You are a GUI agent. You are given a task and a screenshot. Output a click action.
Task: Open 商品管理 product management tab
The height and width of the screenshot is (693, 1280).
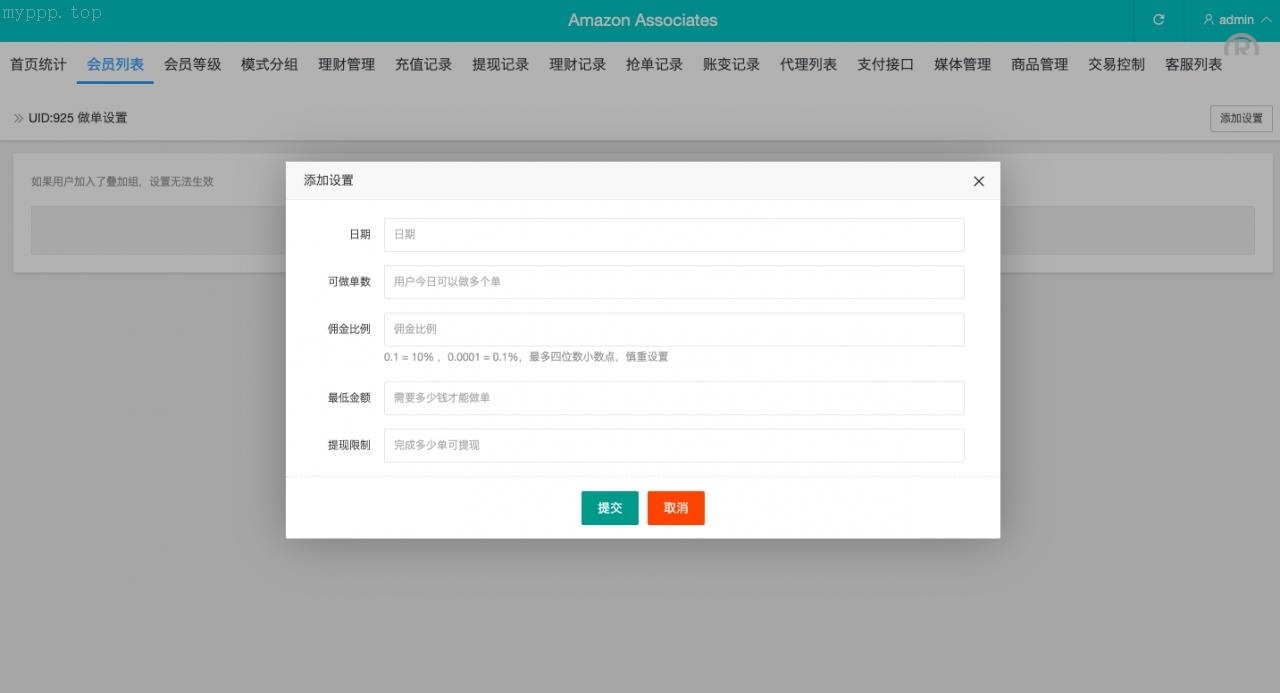coord(1039,65)
